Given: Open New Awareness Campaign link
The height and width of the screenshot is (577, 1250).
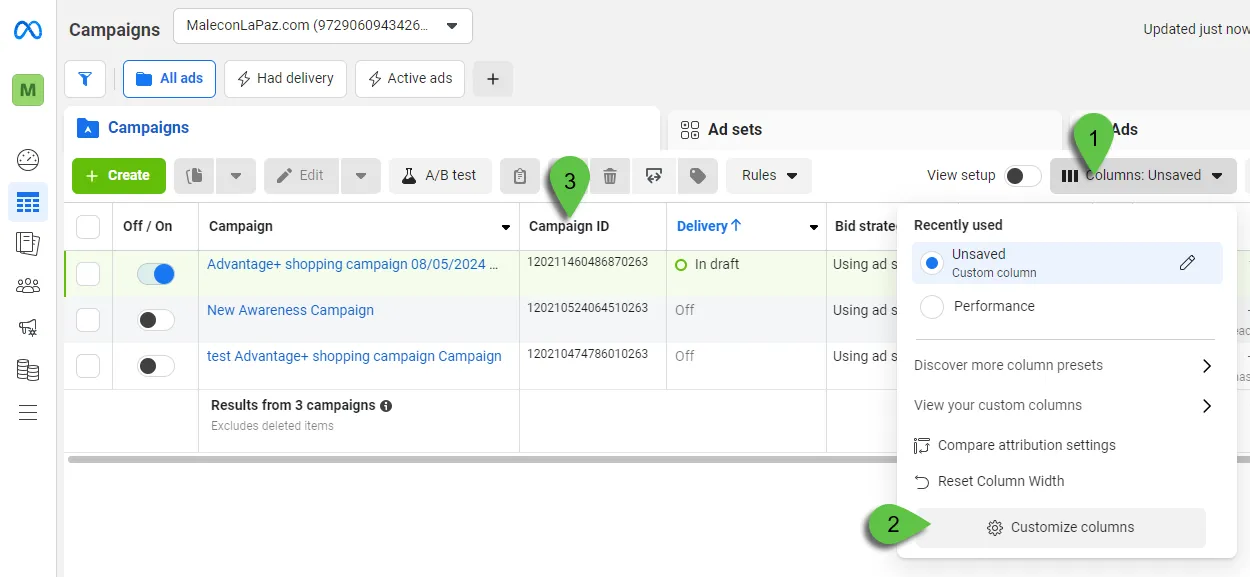Looking at the screenshot, I should click(290, 310).
